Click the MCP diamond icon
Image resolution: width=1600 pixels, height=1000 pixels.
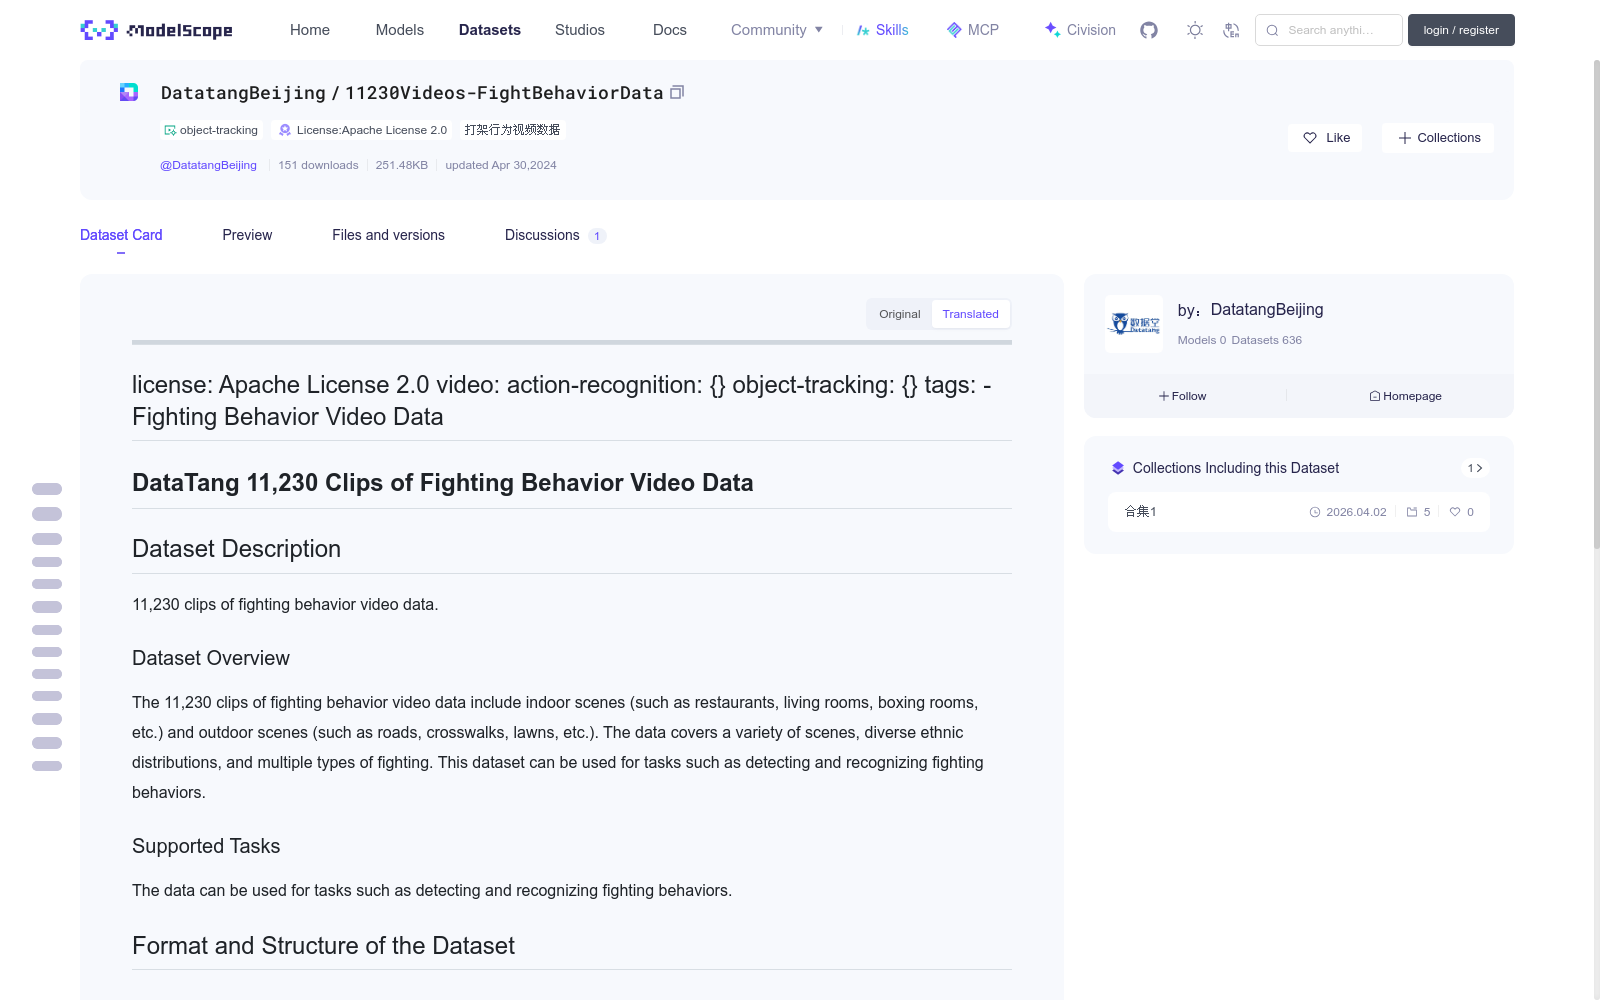tap(954, 30)
